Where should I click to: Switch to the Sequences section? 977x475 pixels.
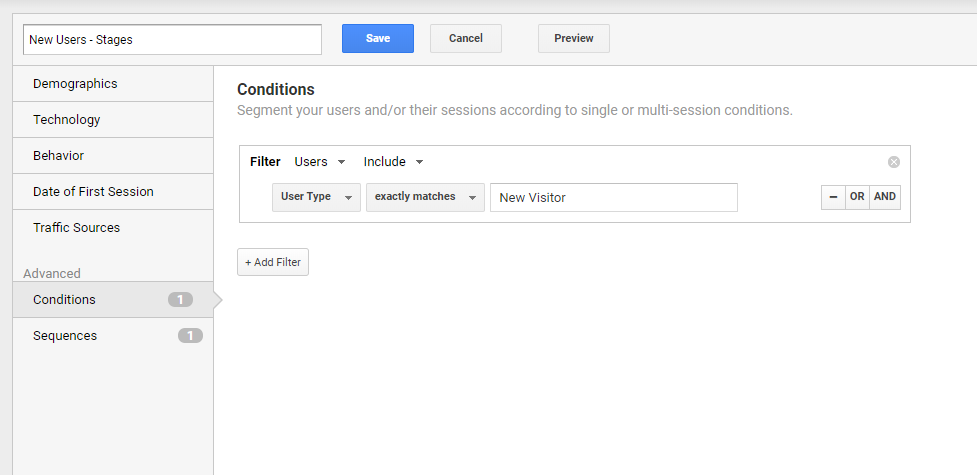pyautogui.click(x=113, y=336)
